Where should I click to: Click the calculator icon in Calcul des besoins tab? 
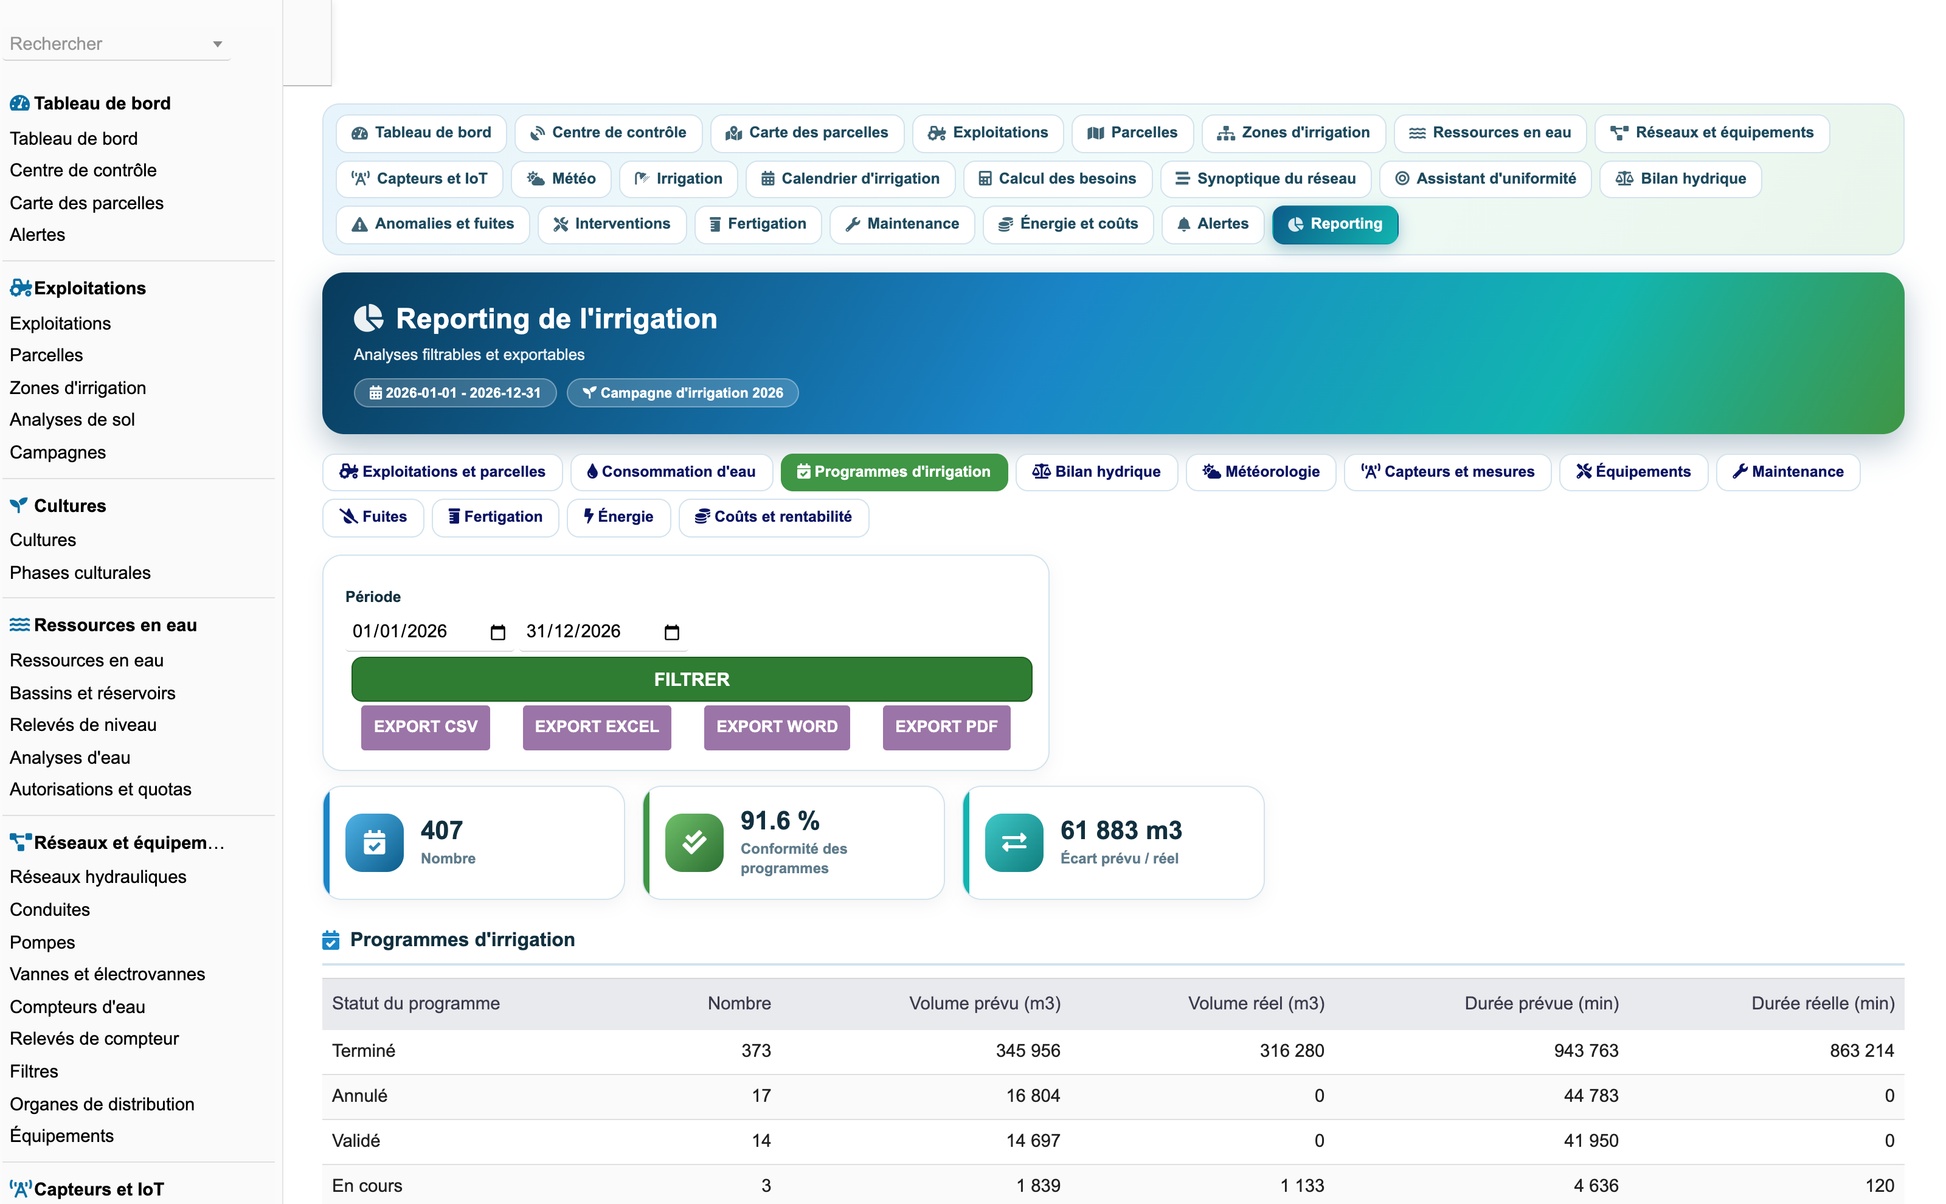tap(985, 179)
